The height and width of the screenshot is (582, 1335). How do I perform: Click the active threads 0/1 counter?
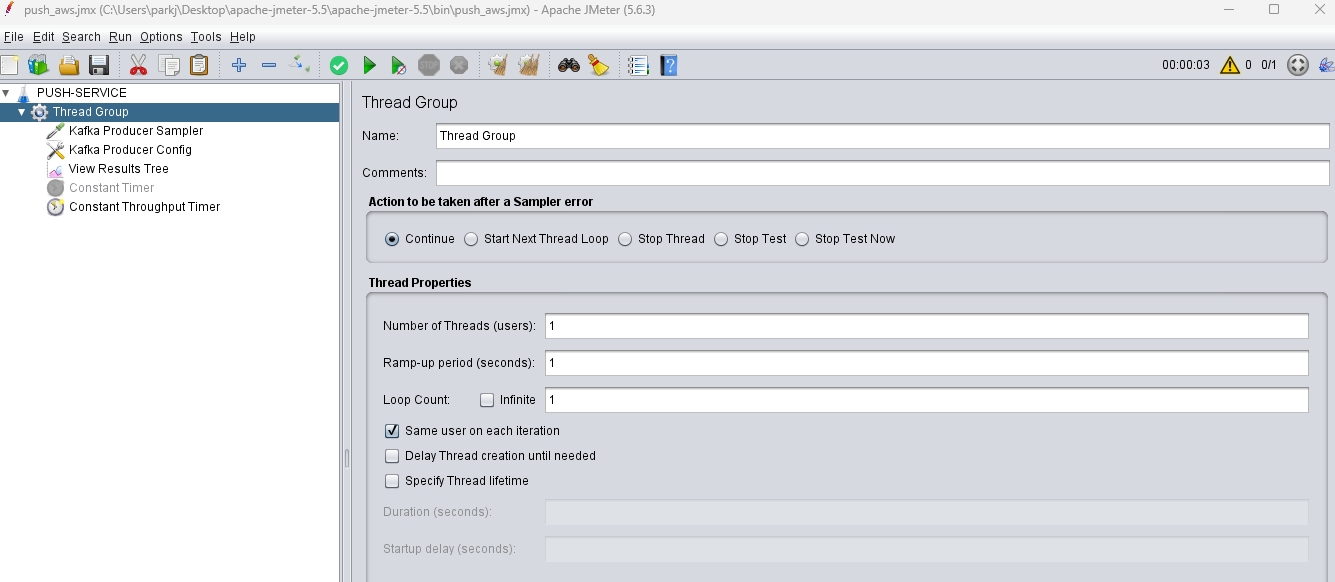click(x=1269, y=65)
